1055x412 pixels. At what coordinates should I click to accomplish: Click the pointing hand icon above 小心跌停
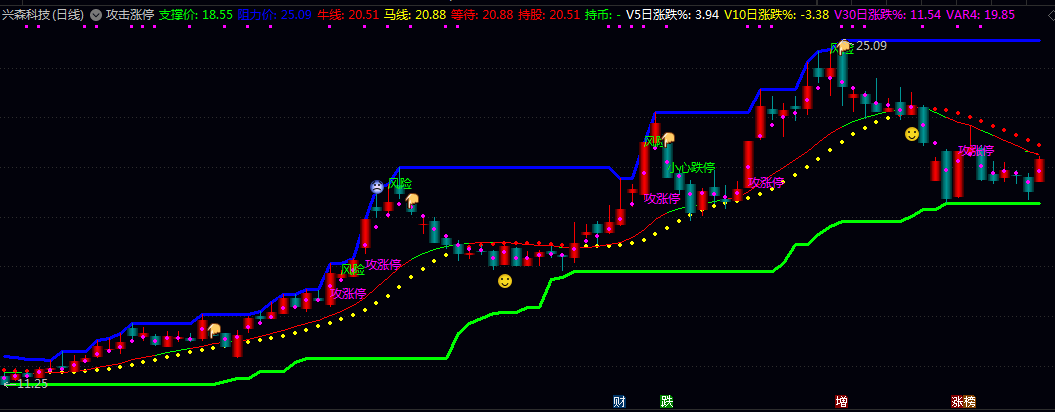(x=668, y=139)
